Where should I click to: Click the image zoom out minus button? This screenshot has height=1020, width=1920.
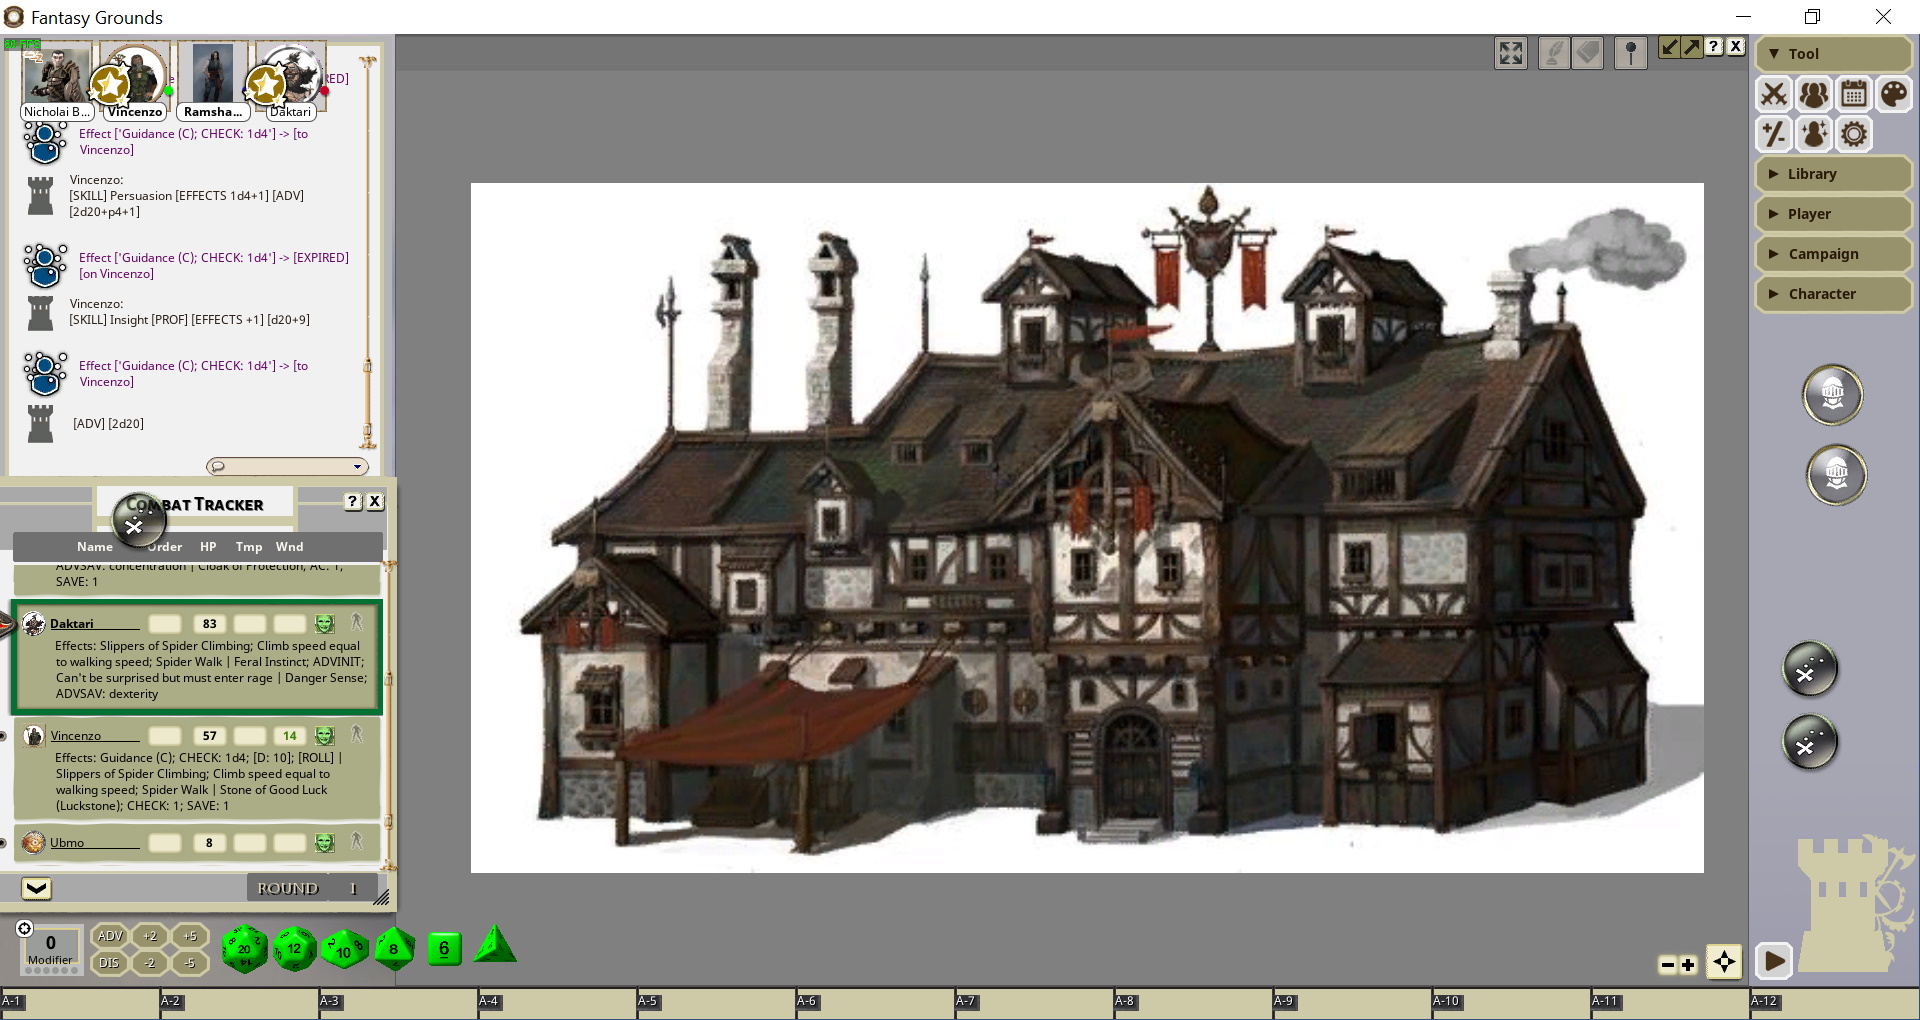pos(1667,965)
